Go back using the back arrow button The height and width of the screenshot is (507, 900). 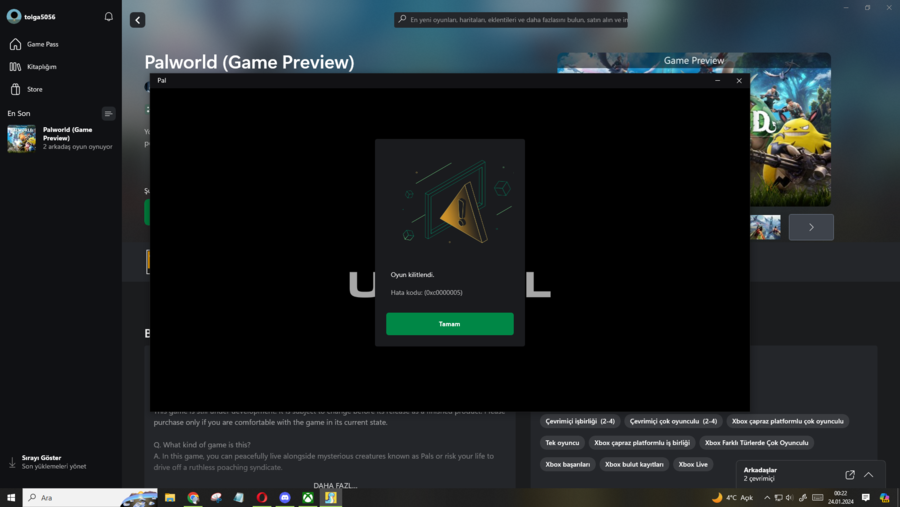coord(137,20)
